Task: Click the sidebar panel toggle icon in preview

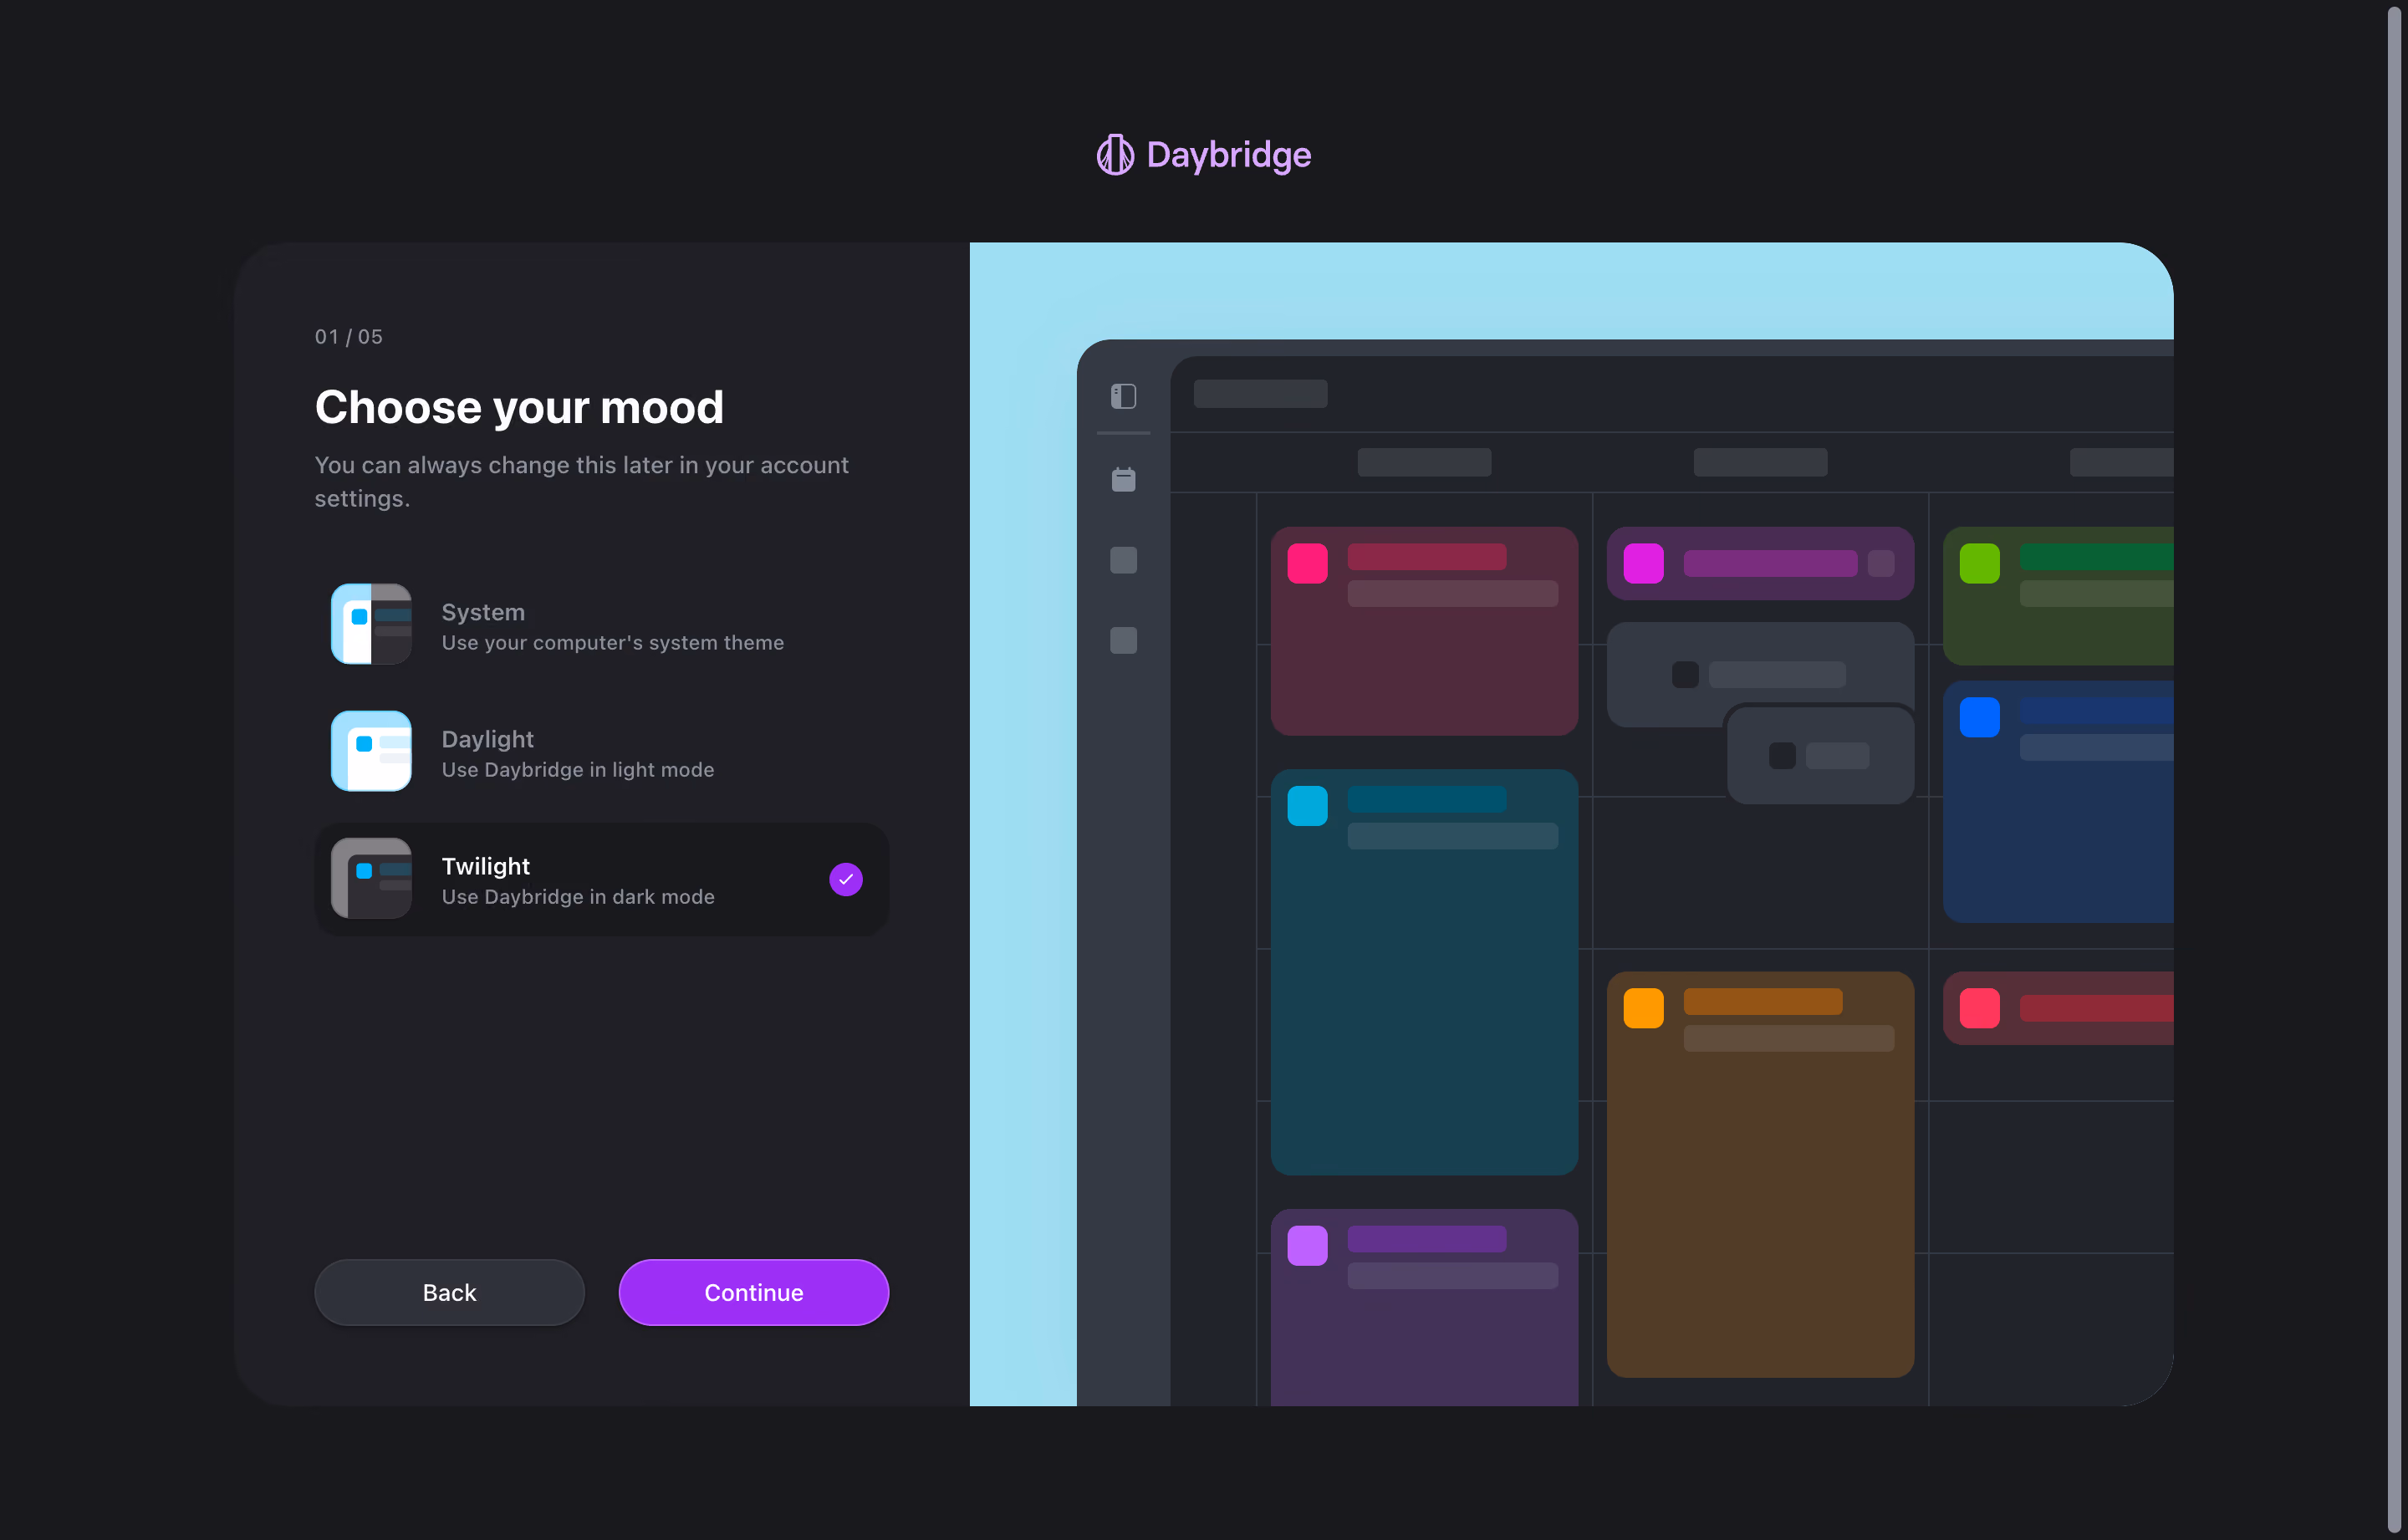Action: (x=1123, y=396)
